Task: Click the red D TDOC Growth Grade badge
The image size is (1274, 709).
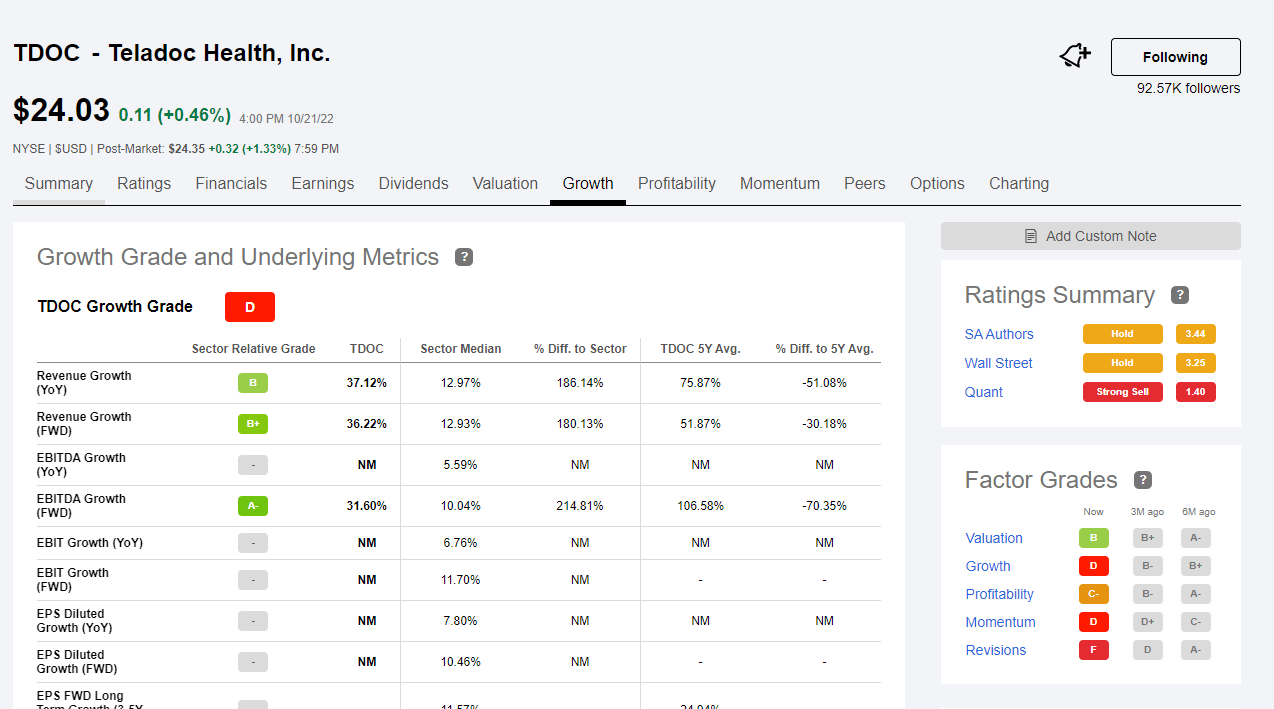Action: (x=250, y=307)
